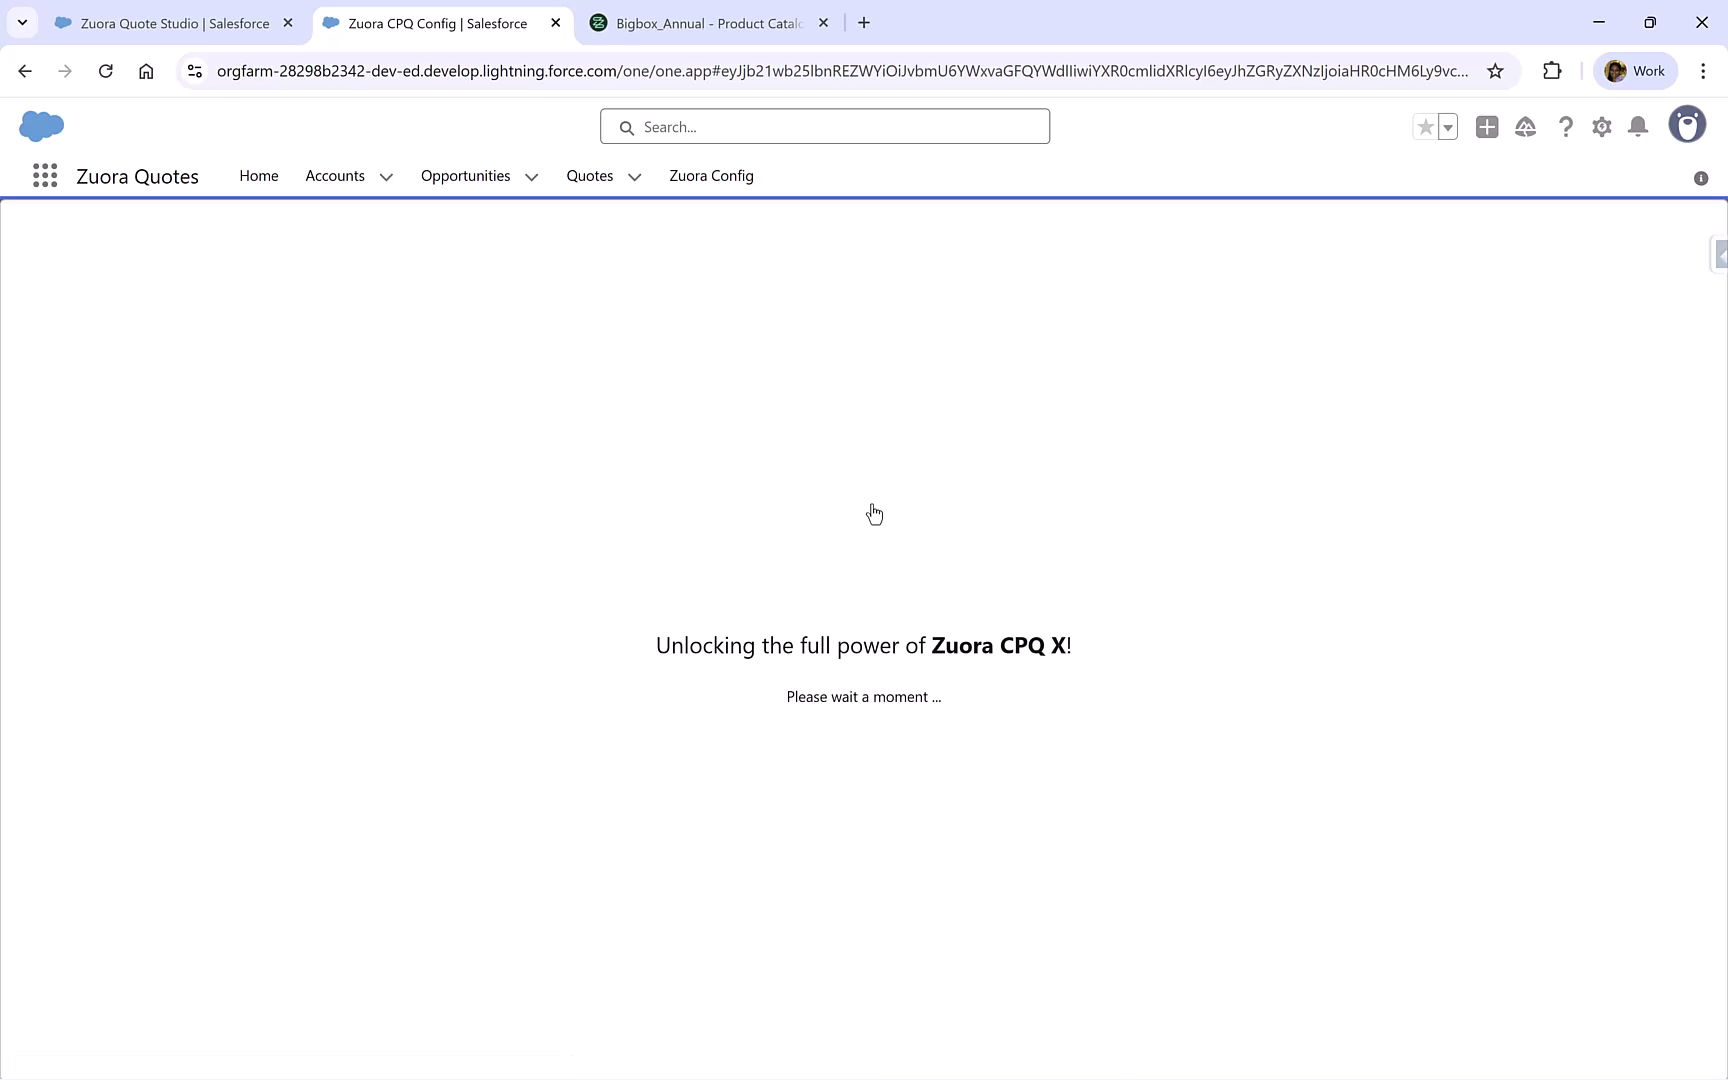Click inside the Search field
Image resolution: width=1728 pixels, height=1080 pixels.
click(x=824, y=126)
